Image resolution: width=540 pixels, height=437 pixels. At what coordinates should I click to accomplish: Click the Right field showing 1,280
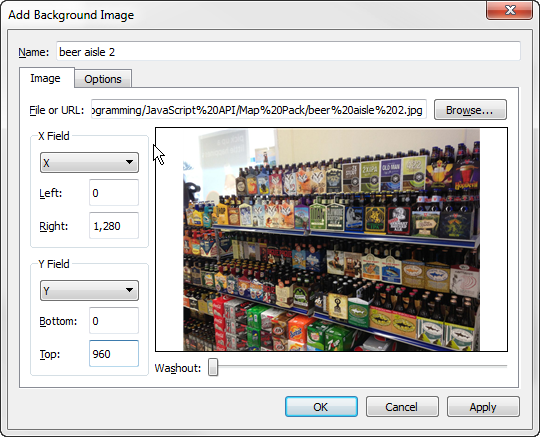point(114,226)
